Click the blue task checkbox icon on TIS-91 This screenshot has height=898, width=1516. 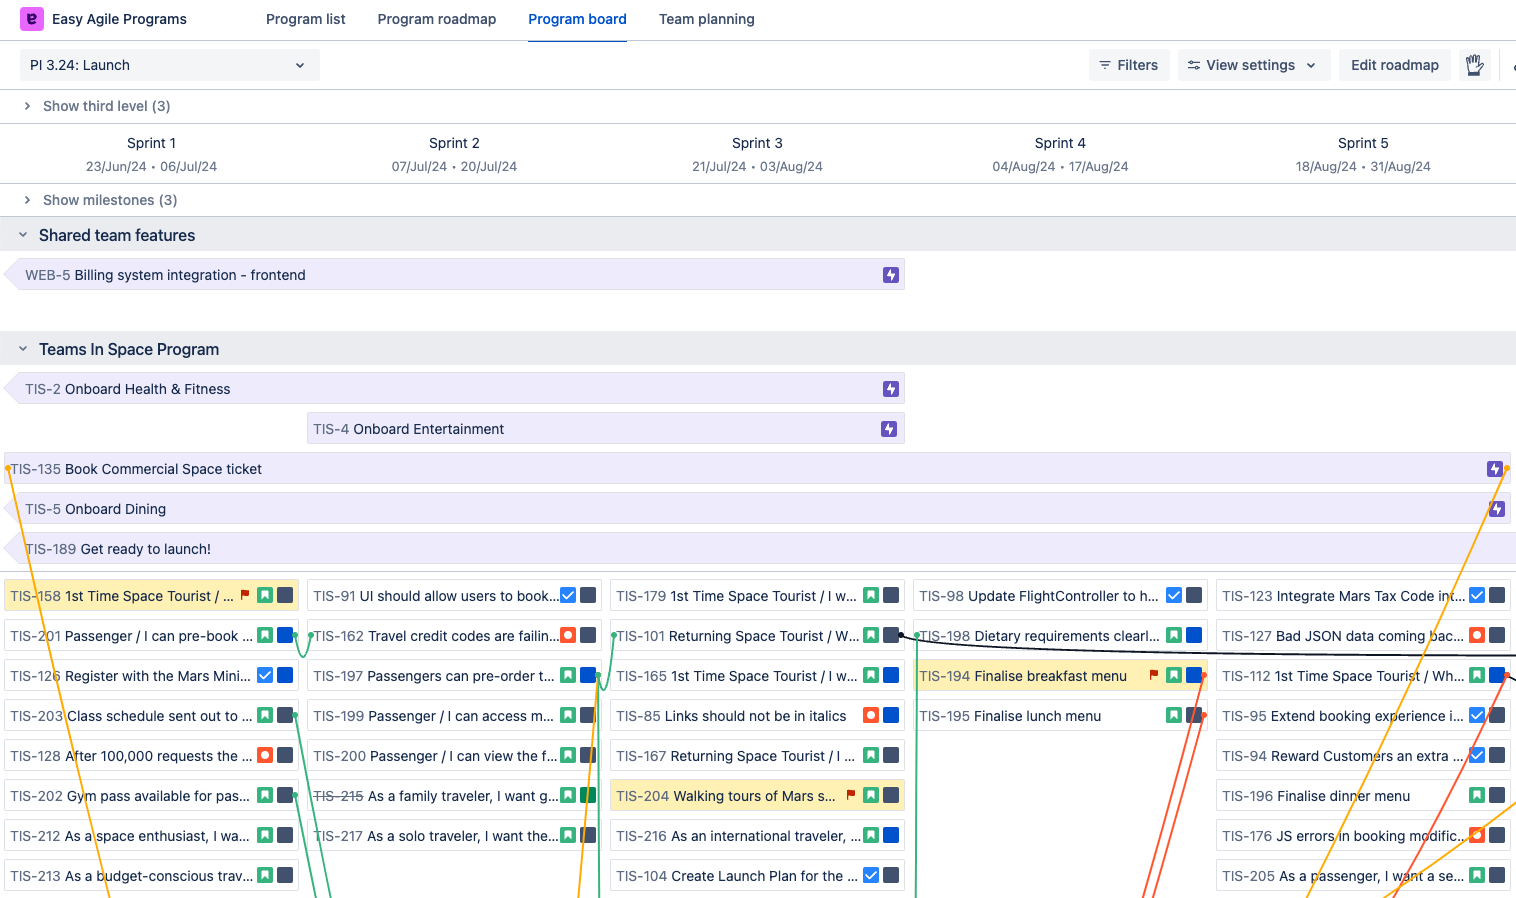pos(568,596)
